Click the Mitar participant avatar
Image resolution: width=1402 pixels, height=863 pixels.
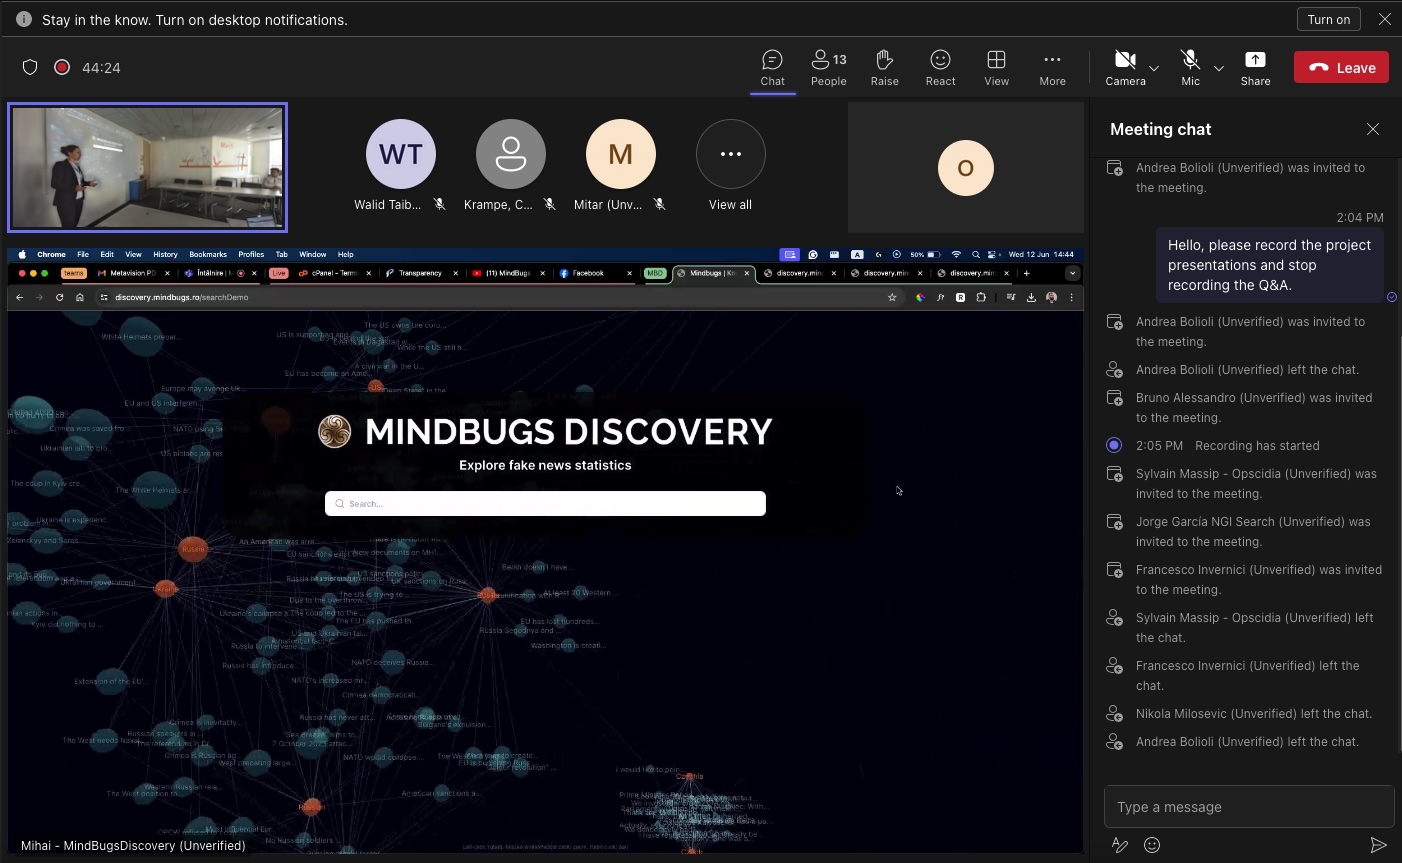click(621, 154)
